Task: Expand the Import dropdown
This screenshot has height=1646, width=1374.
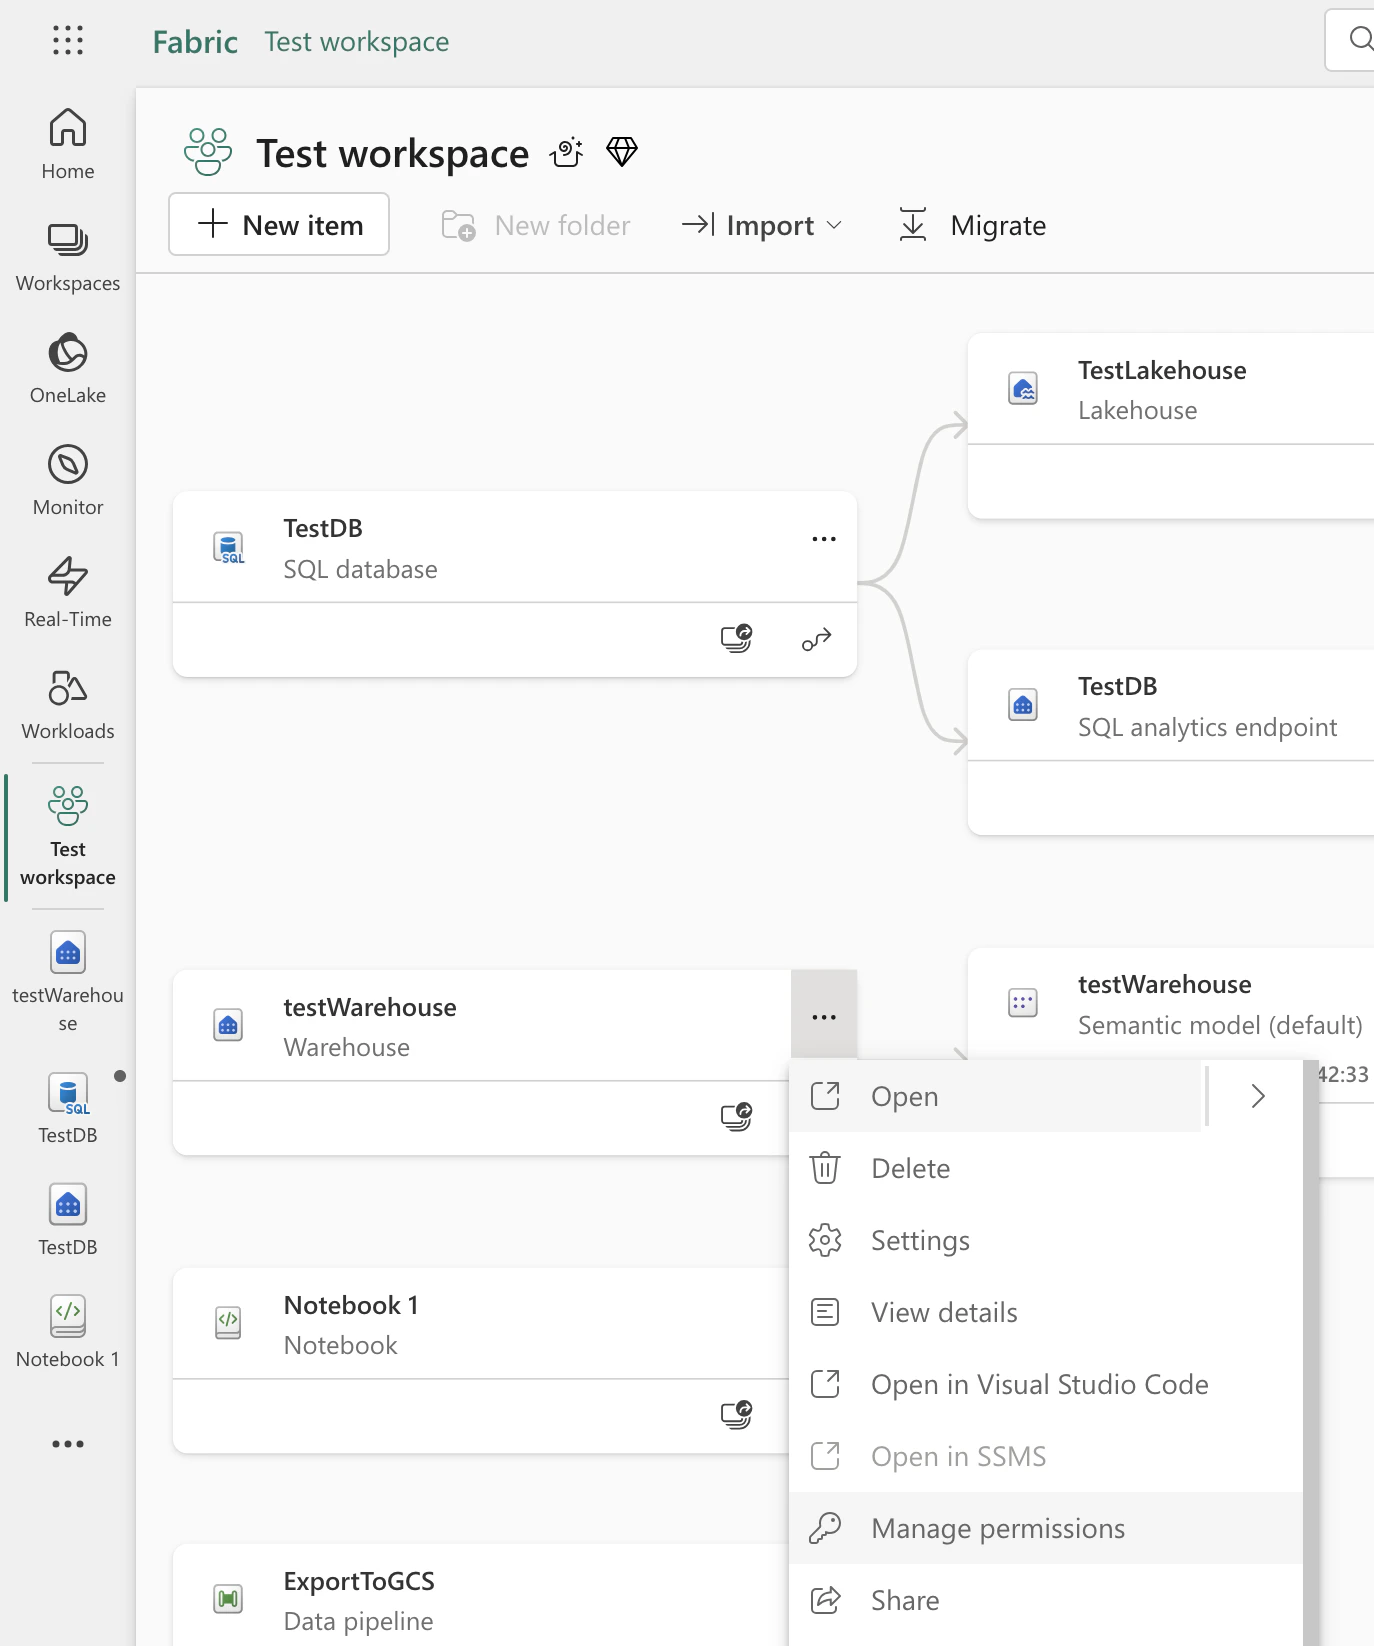Action: click(762, 225)
